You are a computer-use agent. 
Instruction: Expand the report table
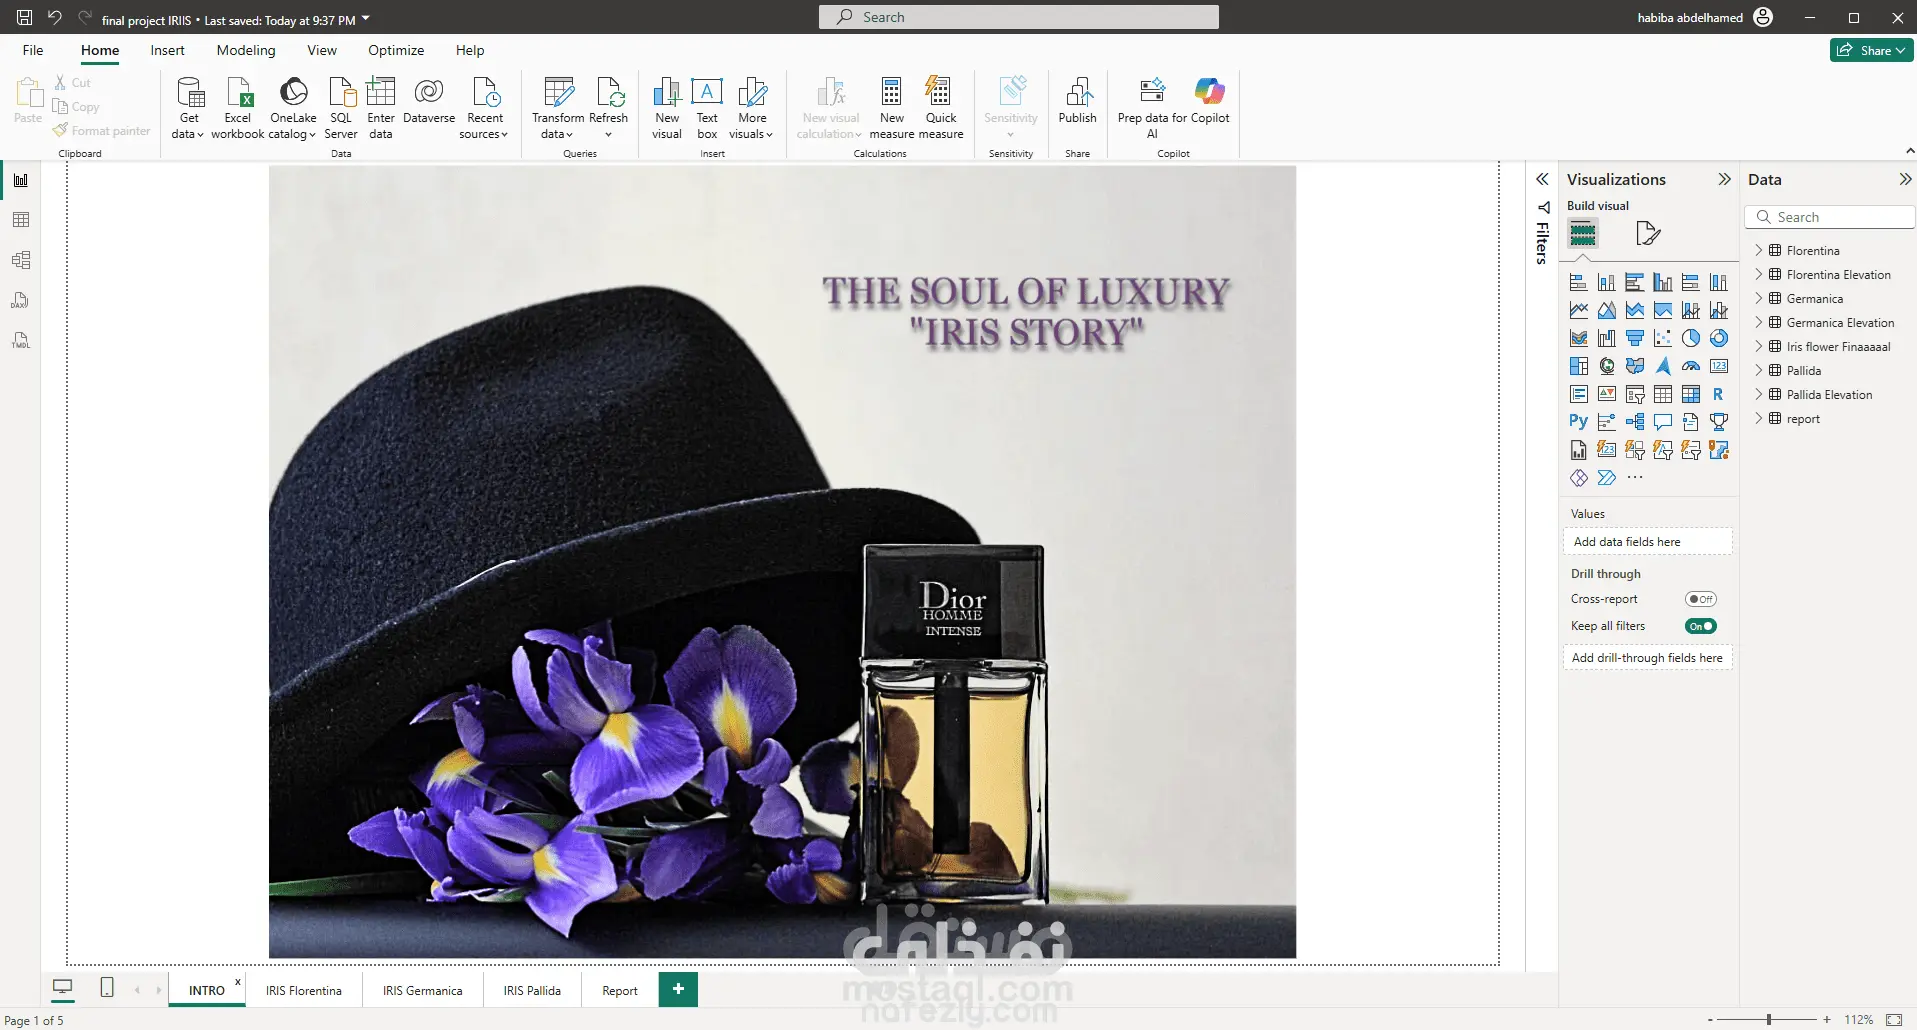(x=1759, y=418)
